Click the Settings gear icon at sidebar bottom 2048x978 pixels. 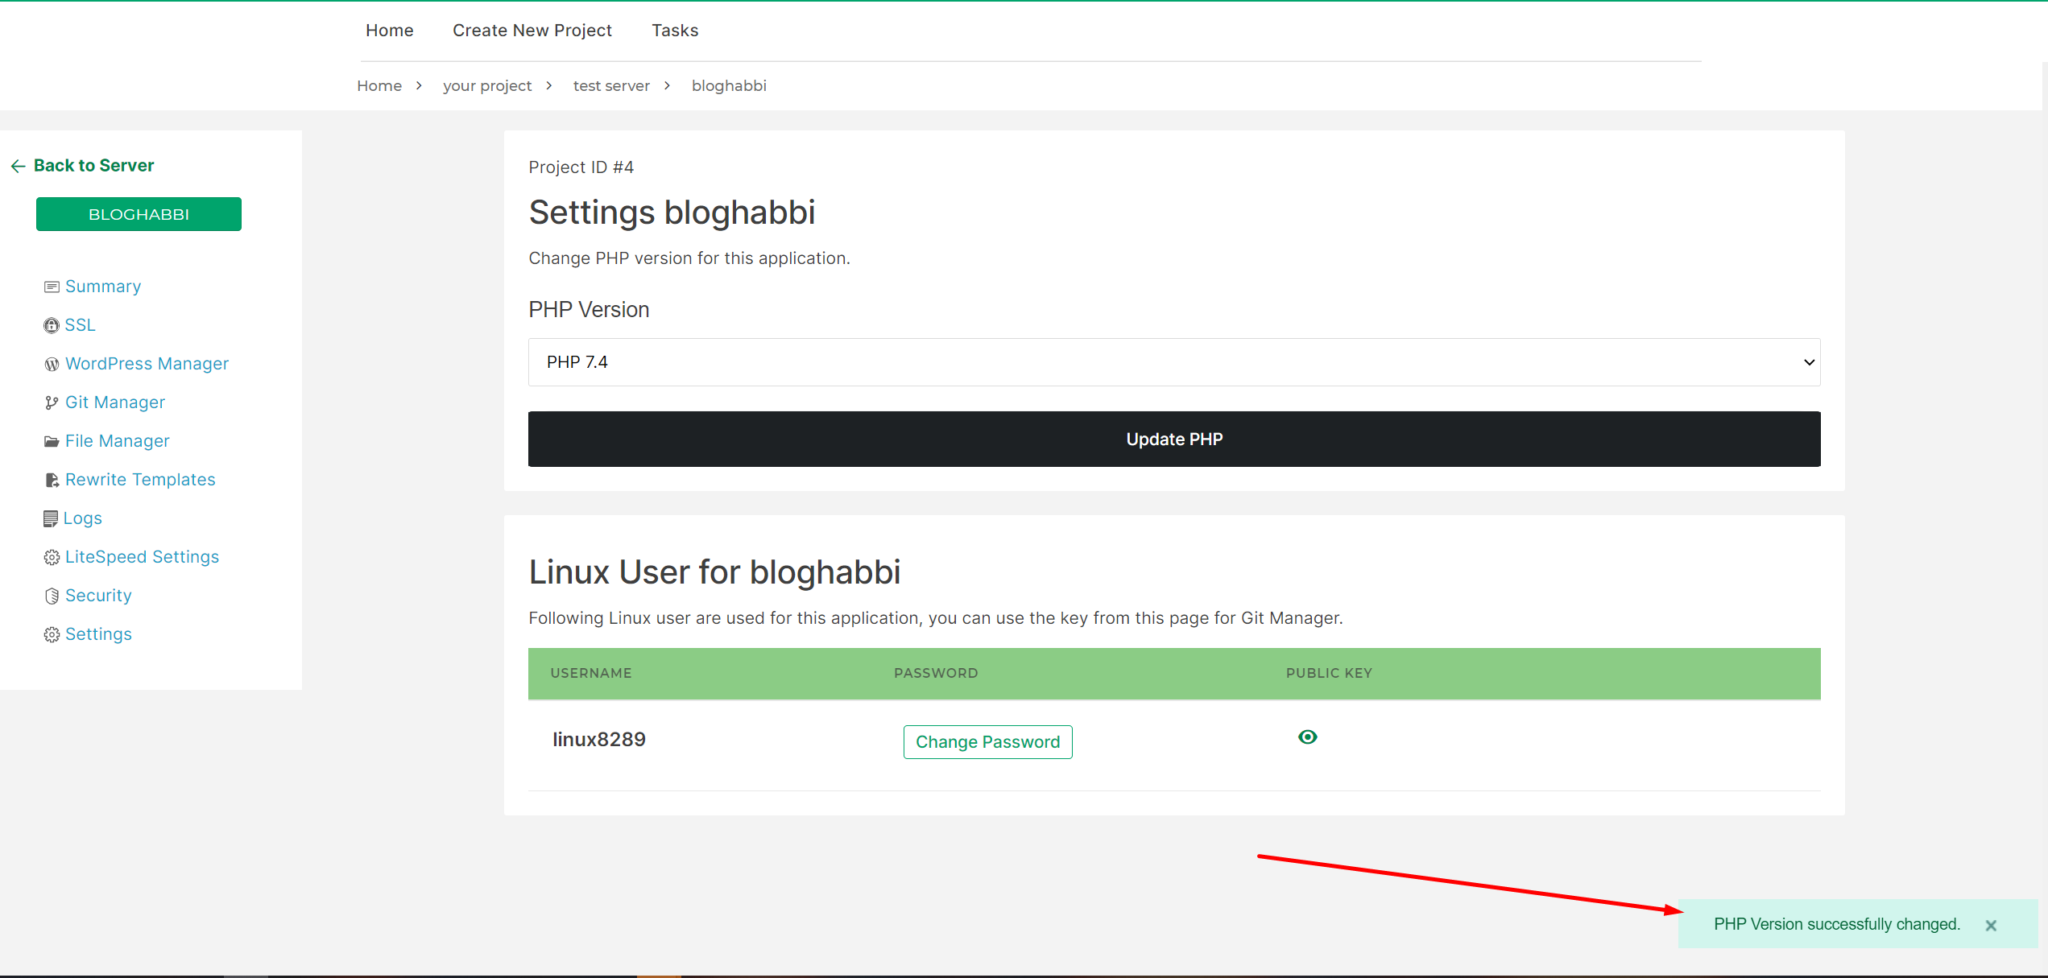[51, 633]
